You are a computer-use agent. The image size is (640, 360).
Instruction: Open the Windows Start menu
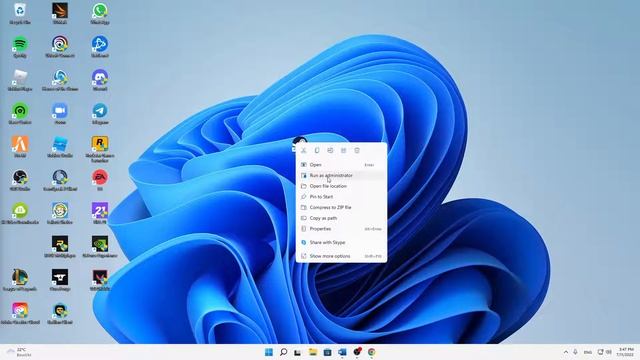(269, 352)
